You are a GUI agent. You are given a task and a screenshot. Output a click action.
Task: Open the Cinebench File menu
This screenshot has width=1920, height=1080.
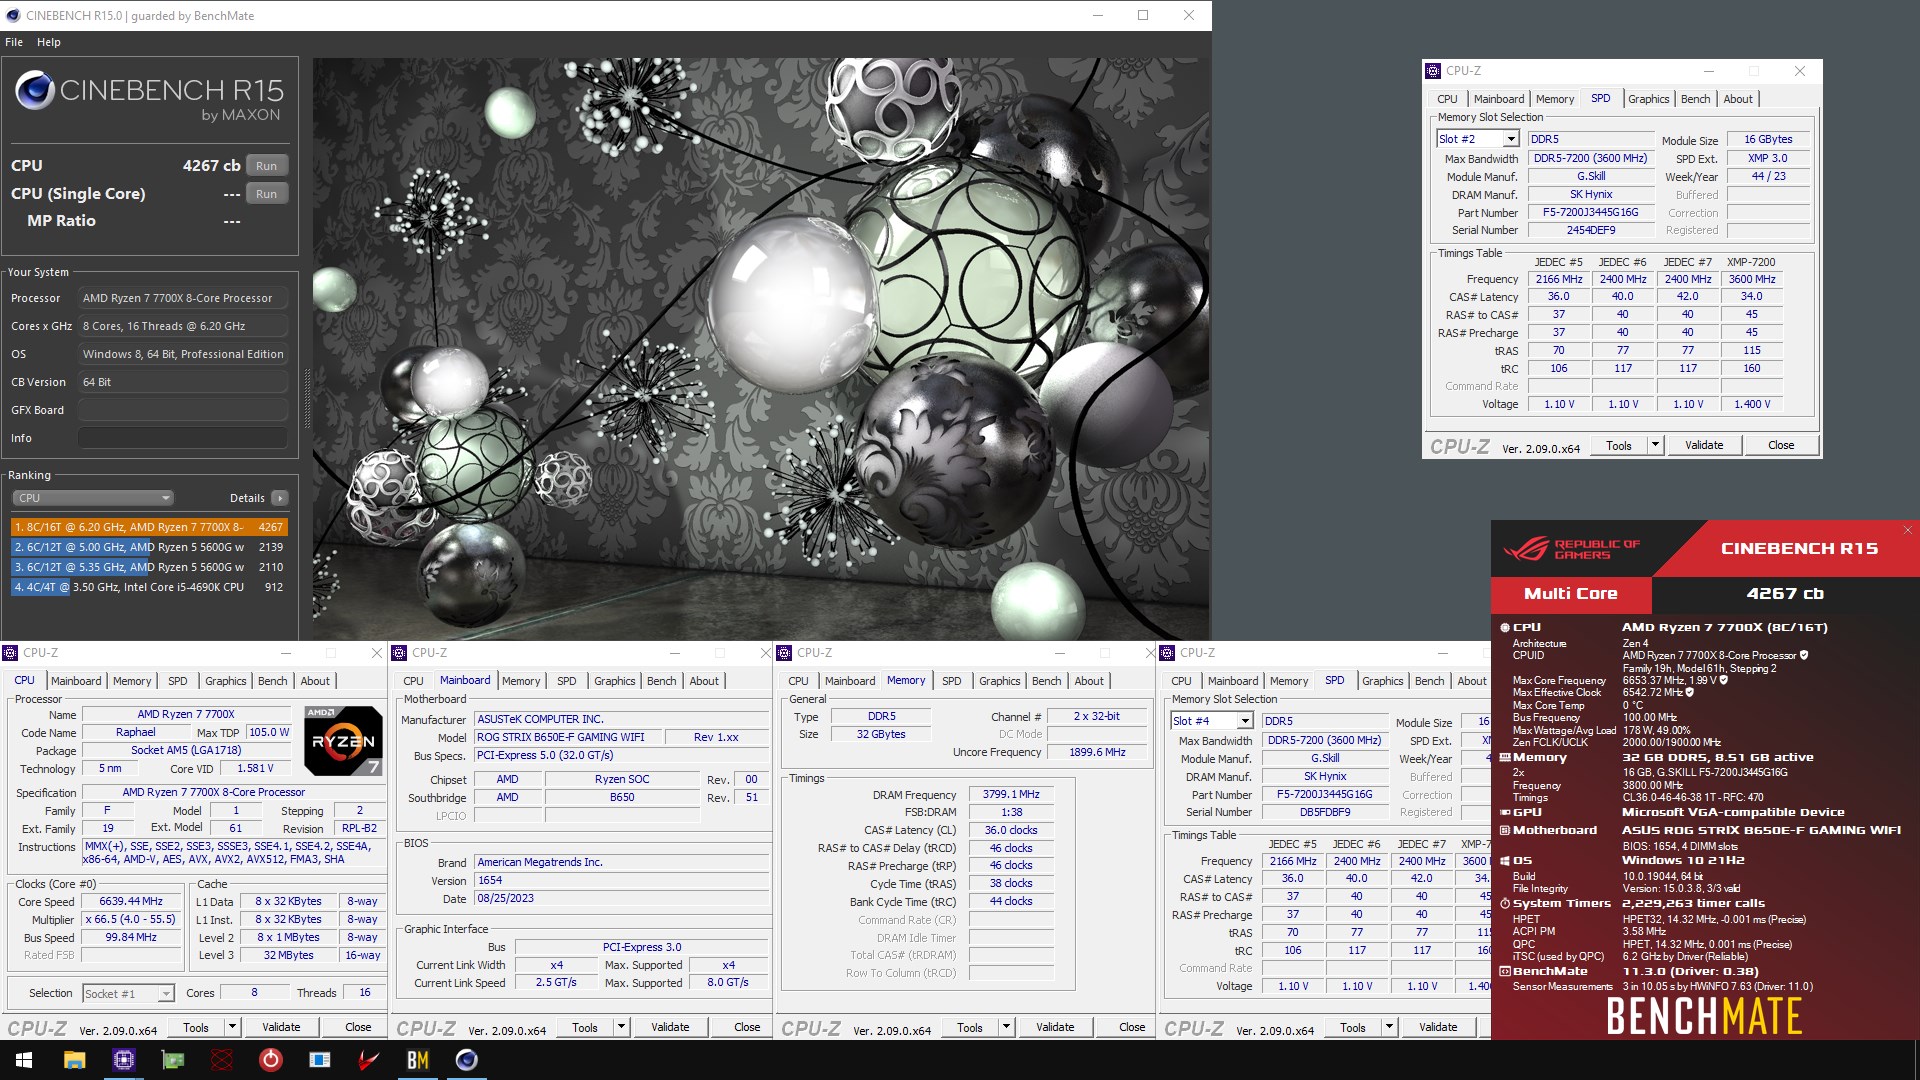[14, 42]
